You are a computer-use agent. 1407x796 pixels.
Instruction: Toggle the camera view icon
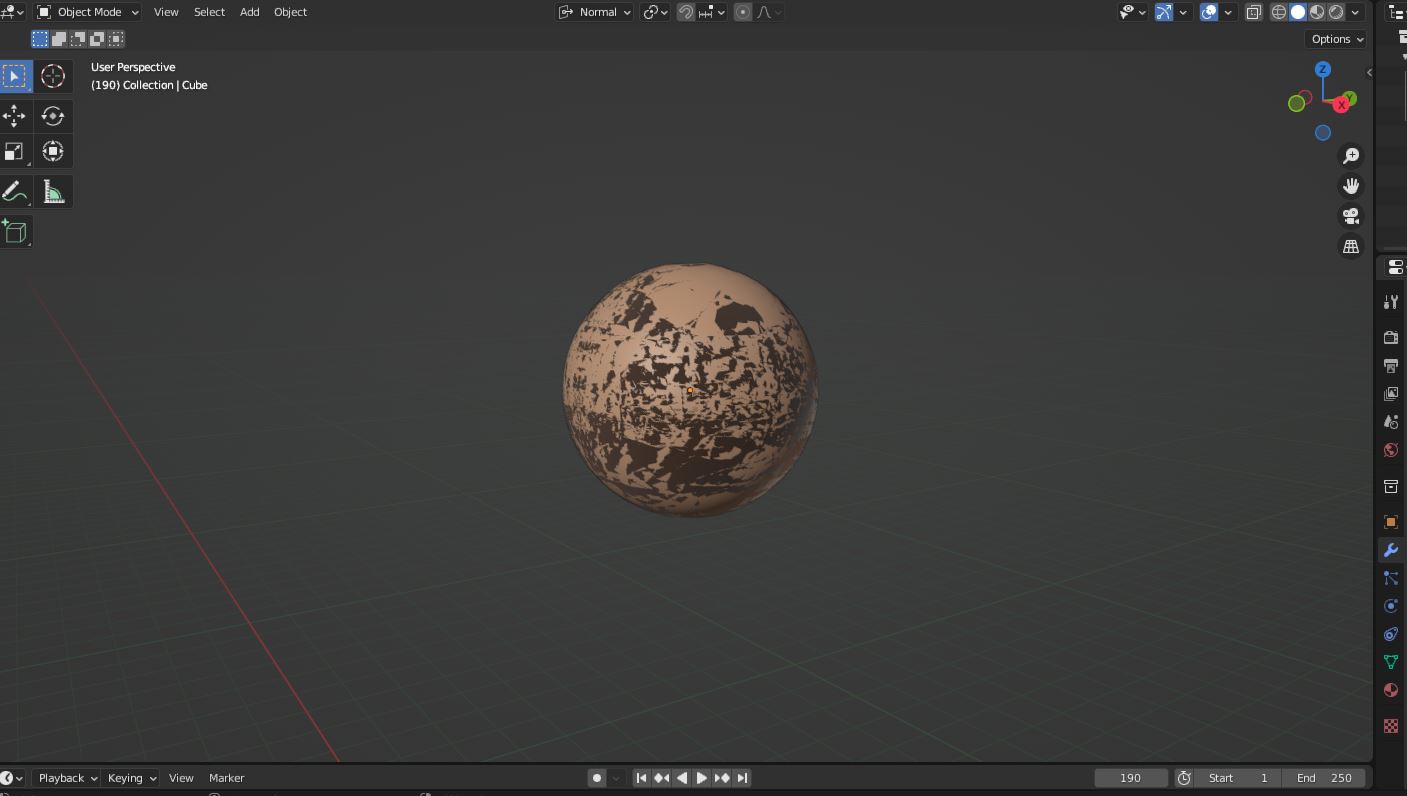click(1351, 216)
